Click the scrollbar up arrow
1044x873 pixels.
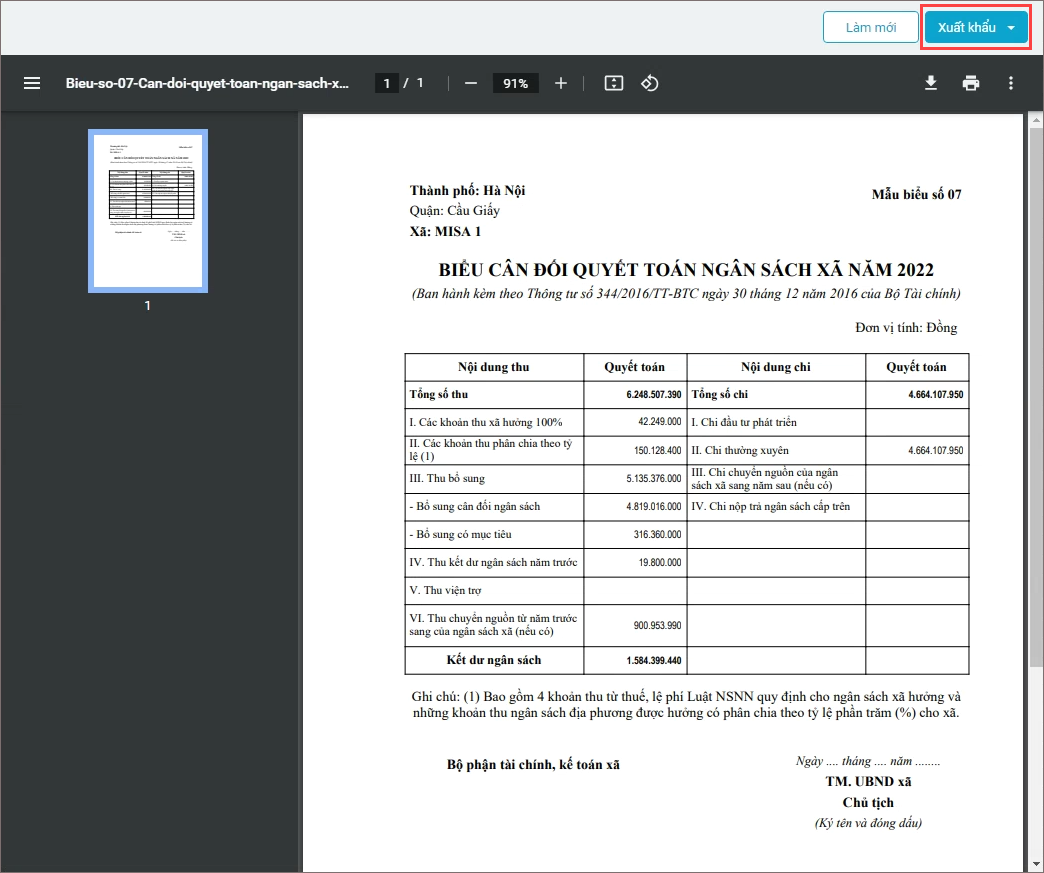pos(1036,120)
